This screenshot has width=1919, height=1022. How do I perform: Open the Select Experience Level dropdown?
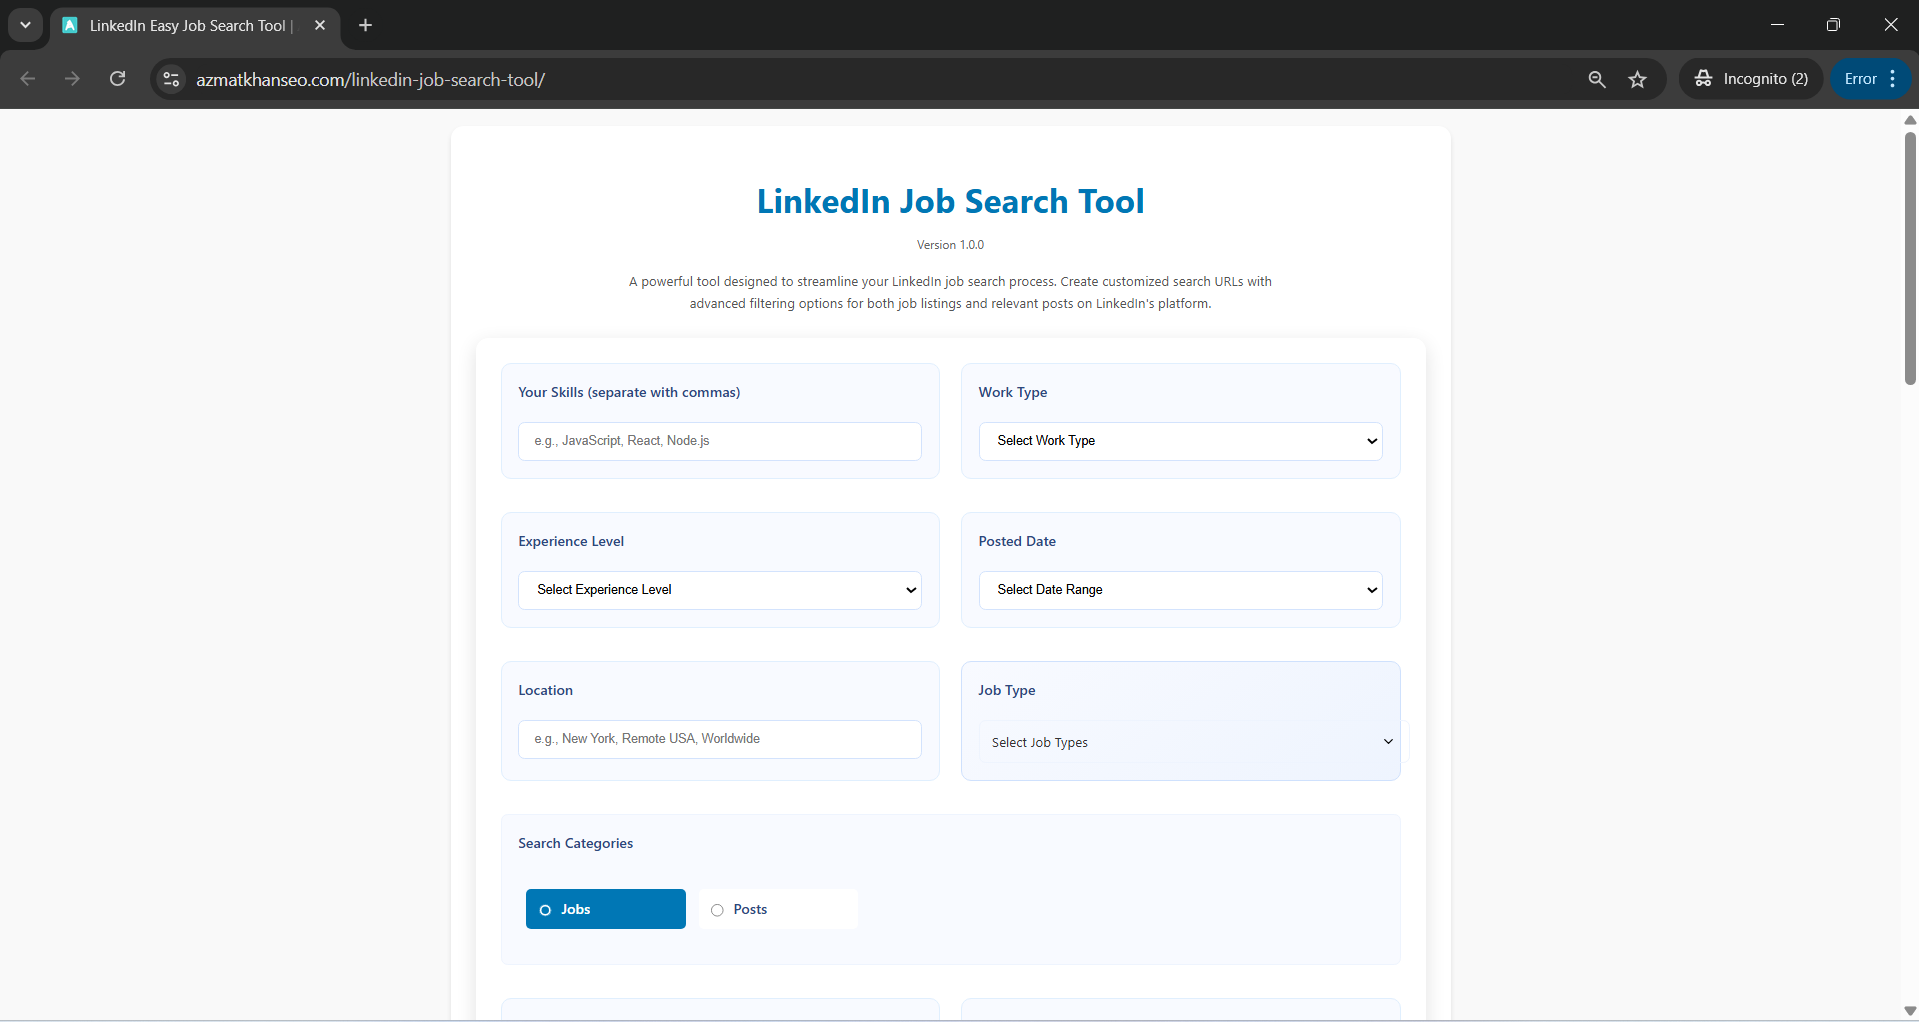tap(720, 590)
